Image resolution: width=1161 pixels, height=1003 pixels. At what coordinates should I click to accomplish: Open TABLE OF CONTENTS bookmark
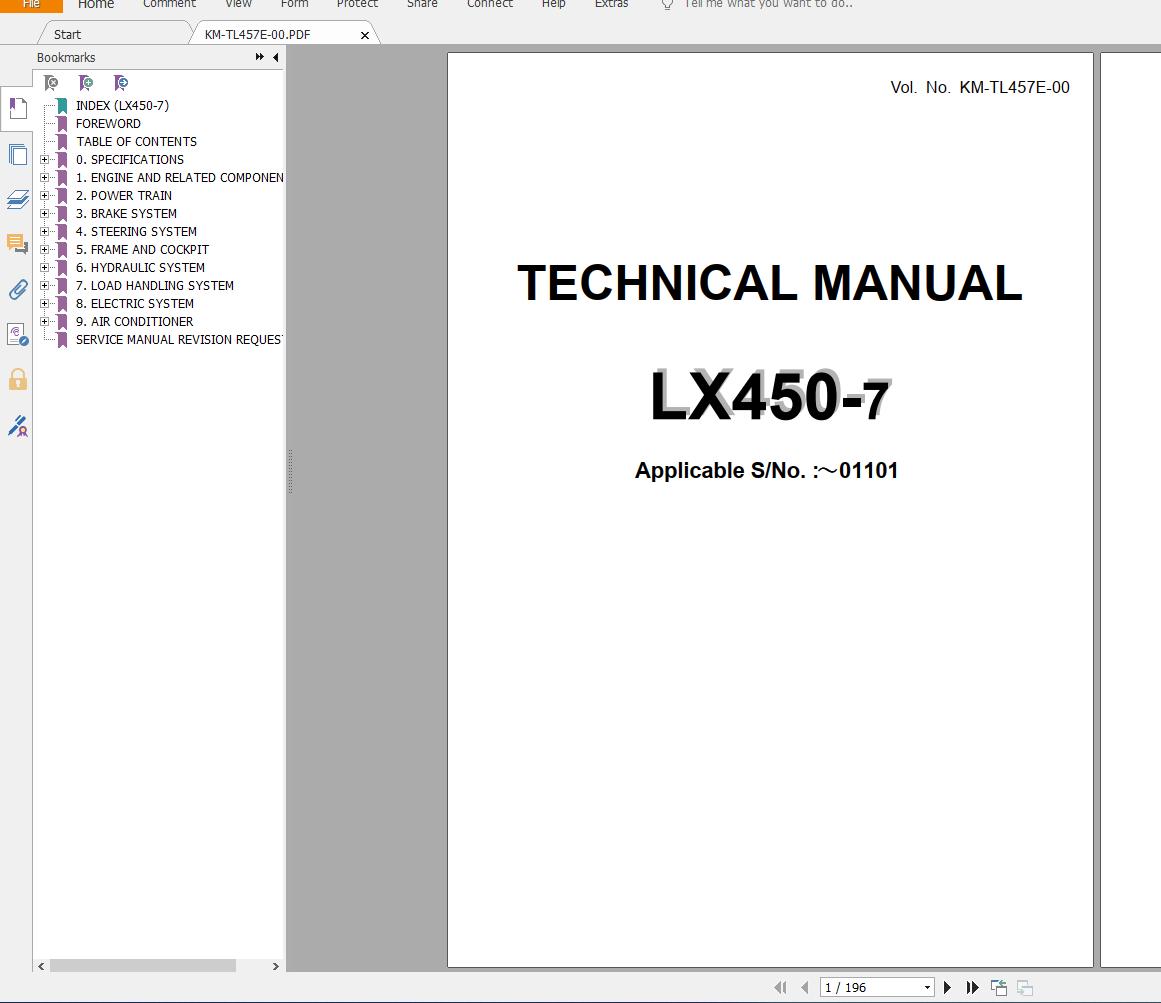[136, 141]
